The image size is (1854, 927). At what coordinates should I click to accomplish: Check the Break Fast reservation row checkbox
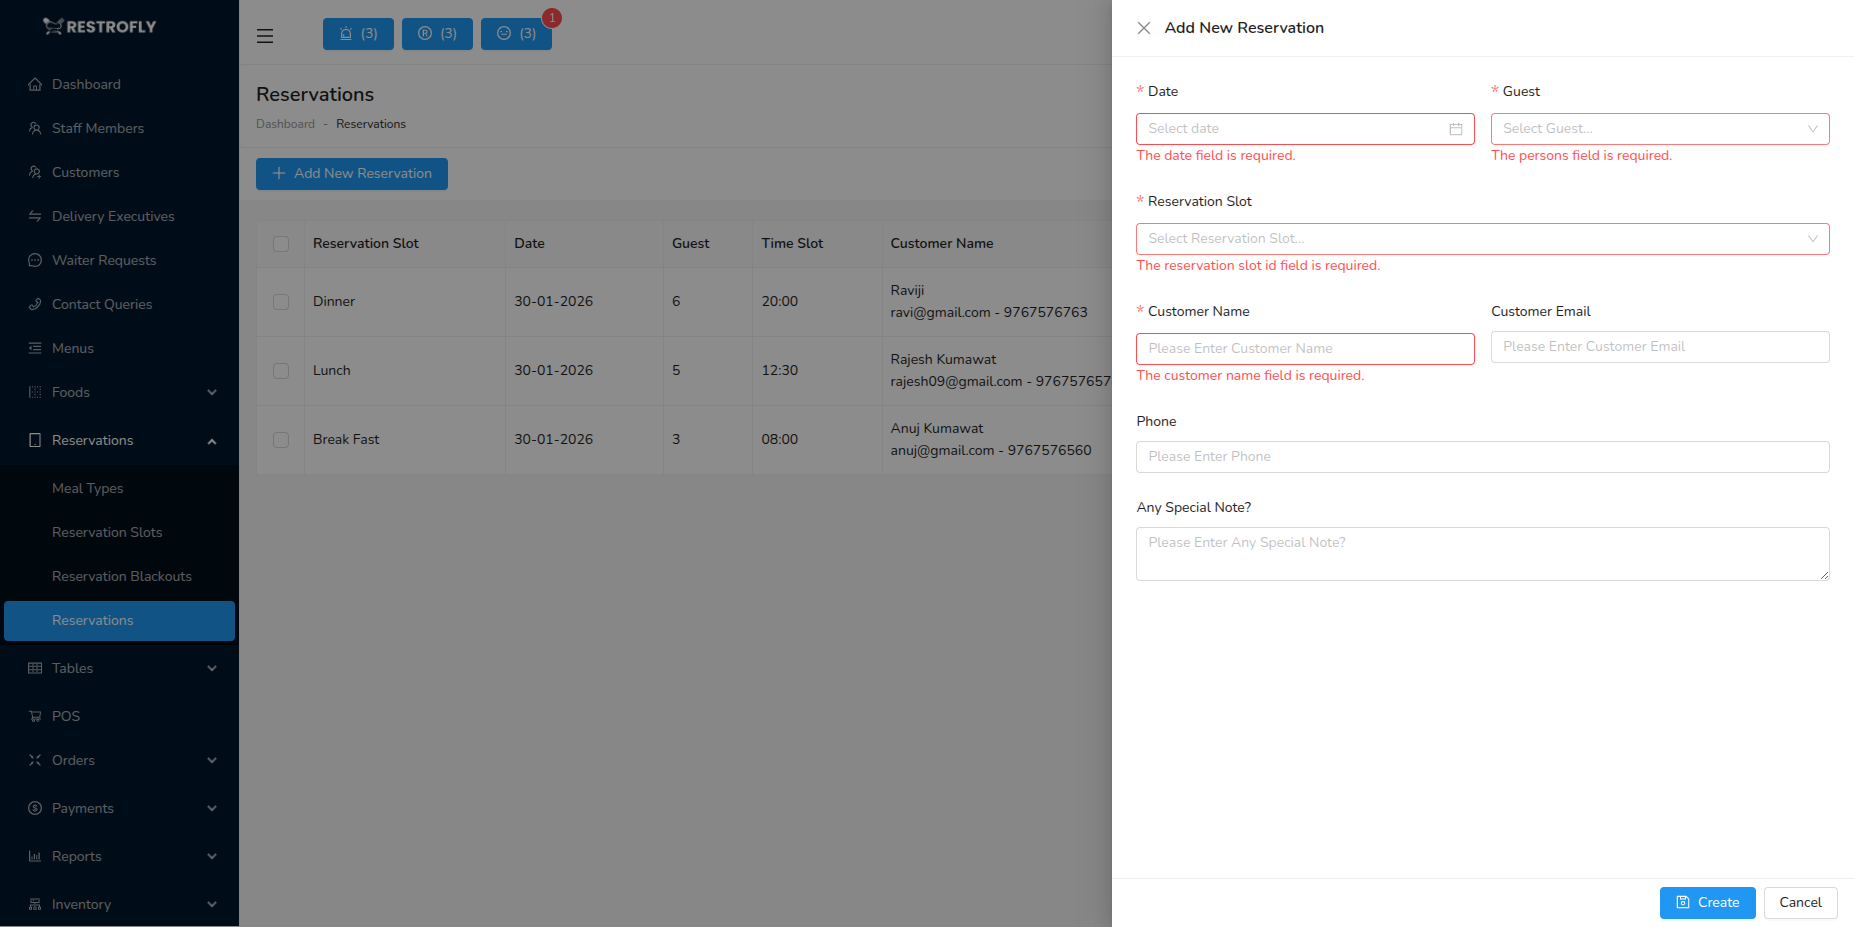tap(281, 439)
